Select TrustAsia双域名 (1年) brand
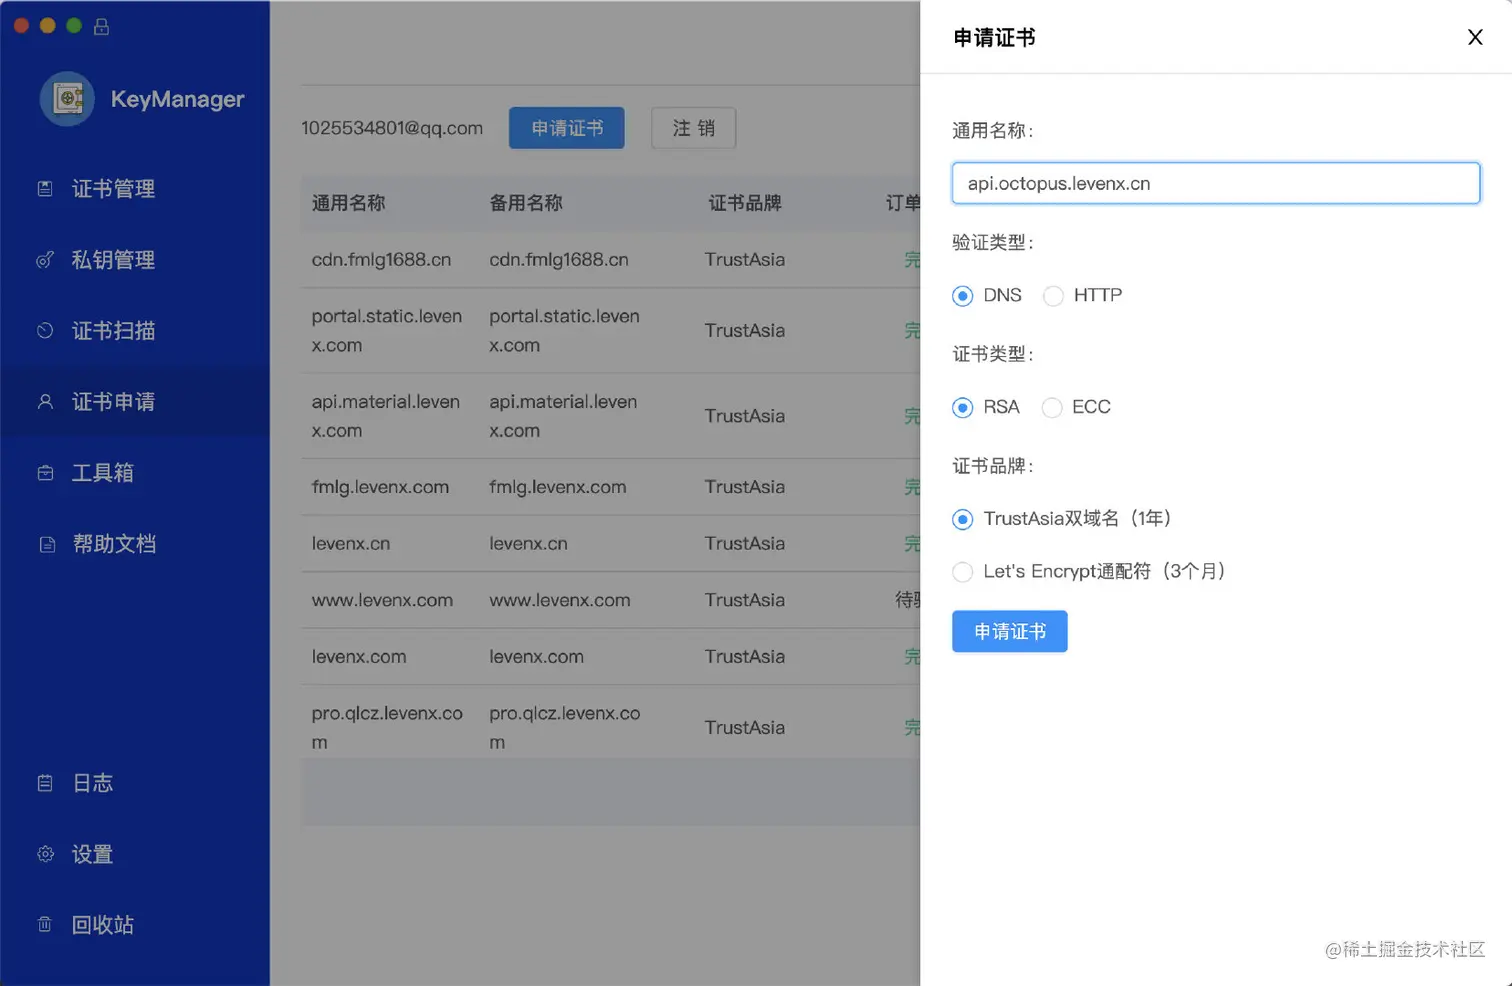Image resolution: width=1512 pixels, height=986 pixels. point(963,519)
